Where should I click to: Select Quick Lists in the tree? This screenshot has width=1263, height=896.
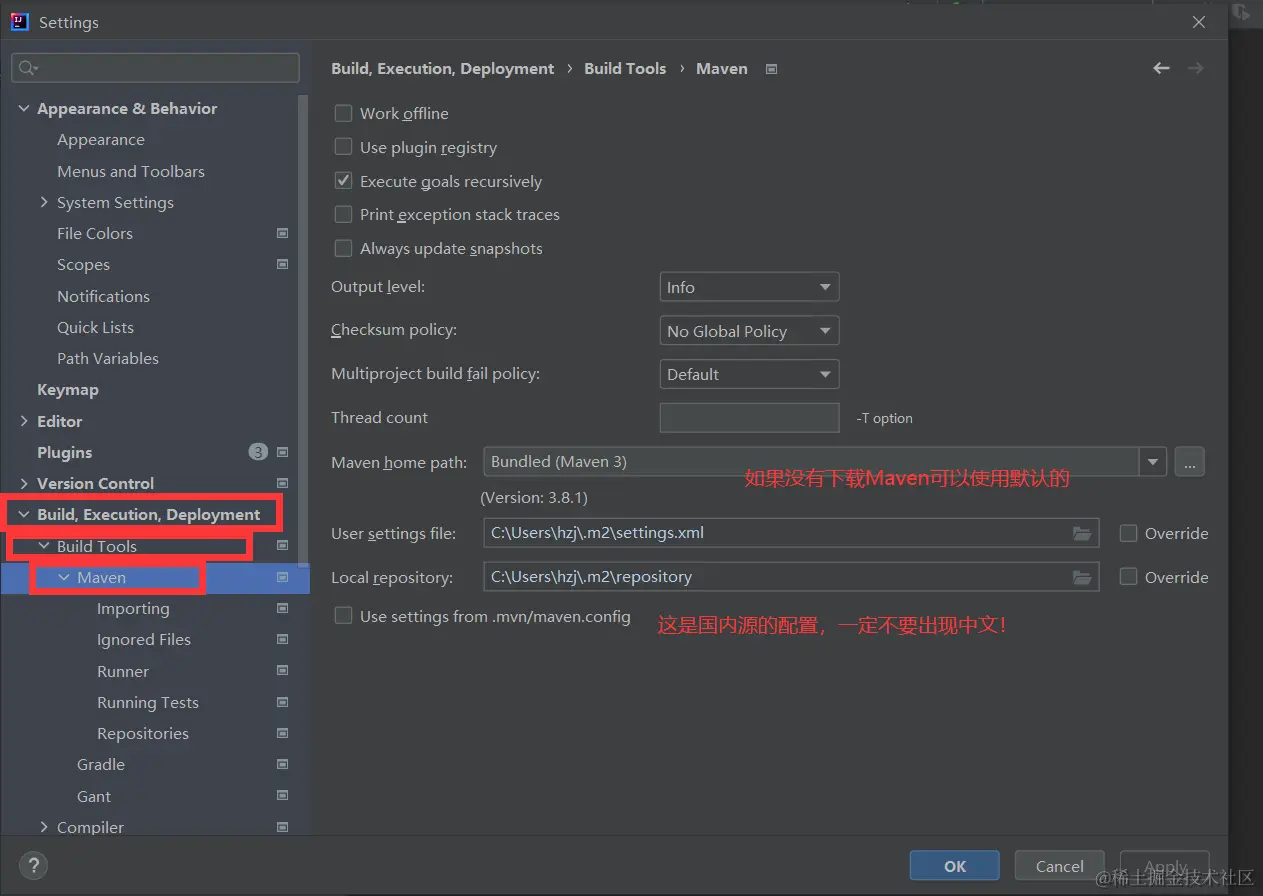pos(95,327)
